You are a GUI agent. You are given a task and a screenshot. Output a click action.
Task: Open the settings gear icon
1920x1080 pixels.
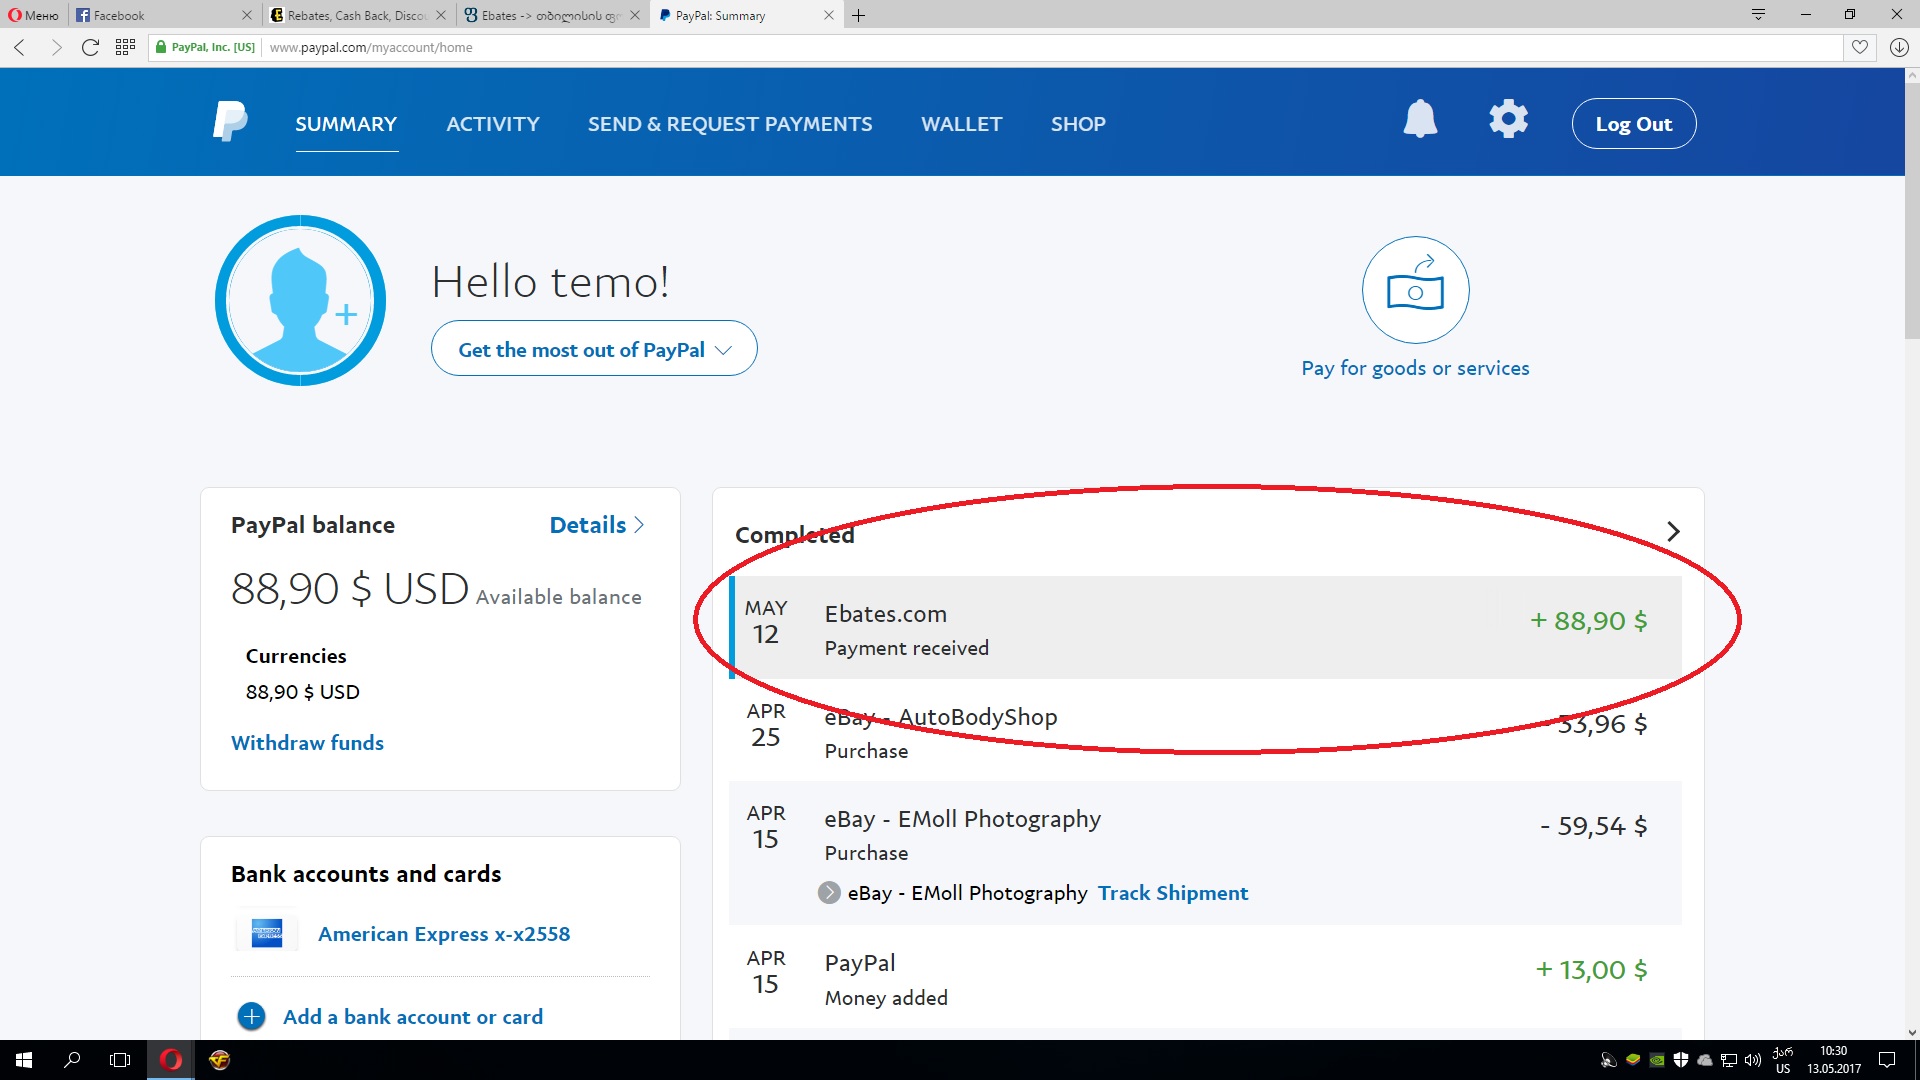1508,120
